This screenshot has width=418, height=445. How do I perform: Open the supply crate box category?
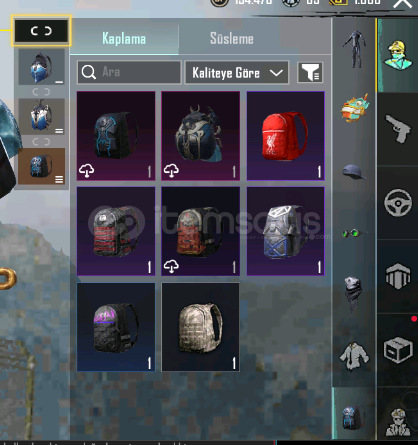pyautogui.click(x=398, y=350)
